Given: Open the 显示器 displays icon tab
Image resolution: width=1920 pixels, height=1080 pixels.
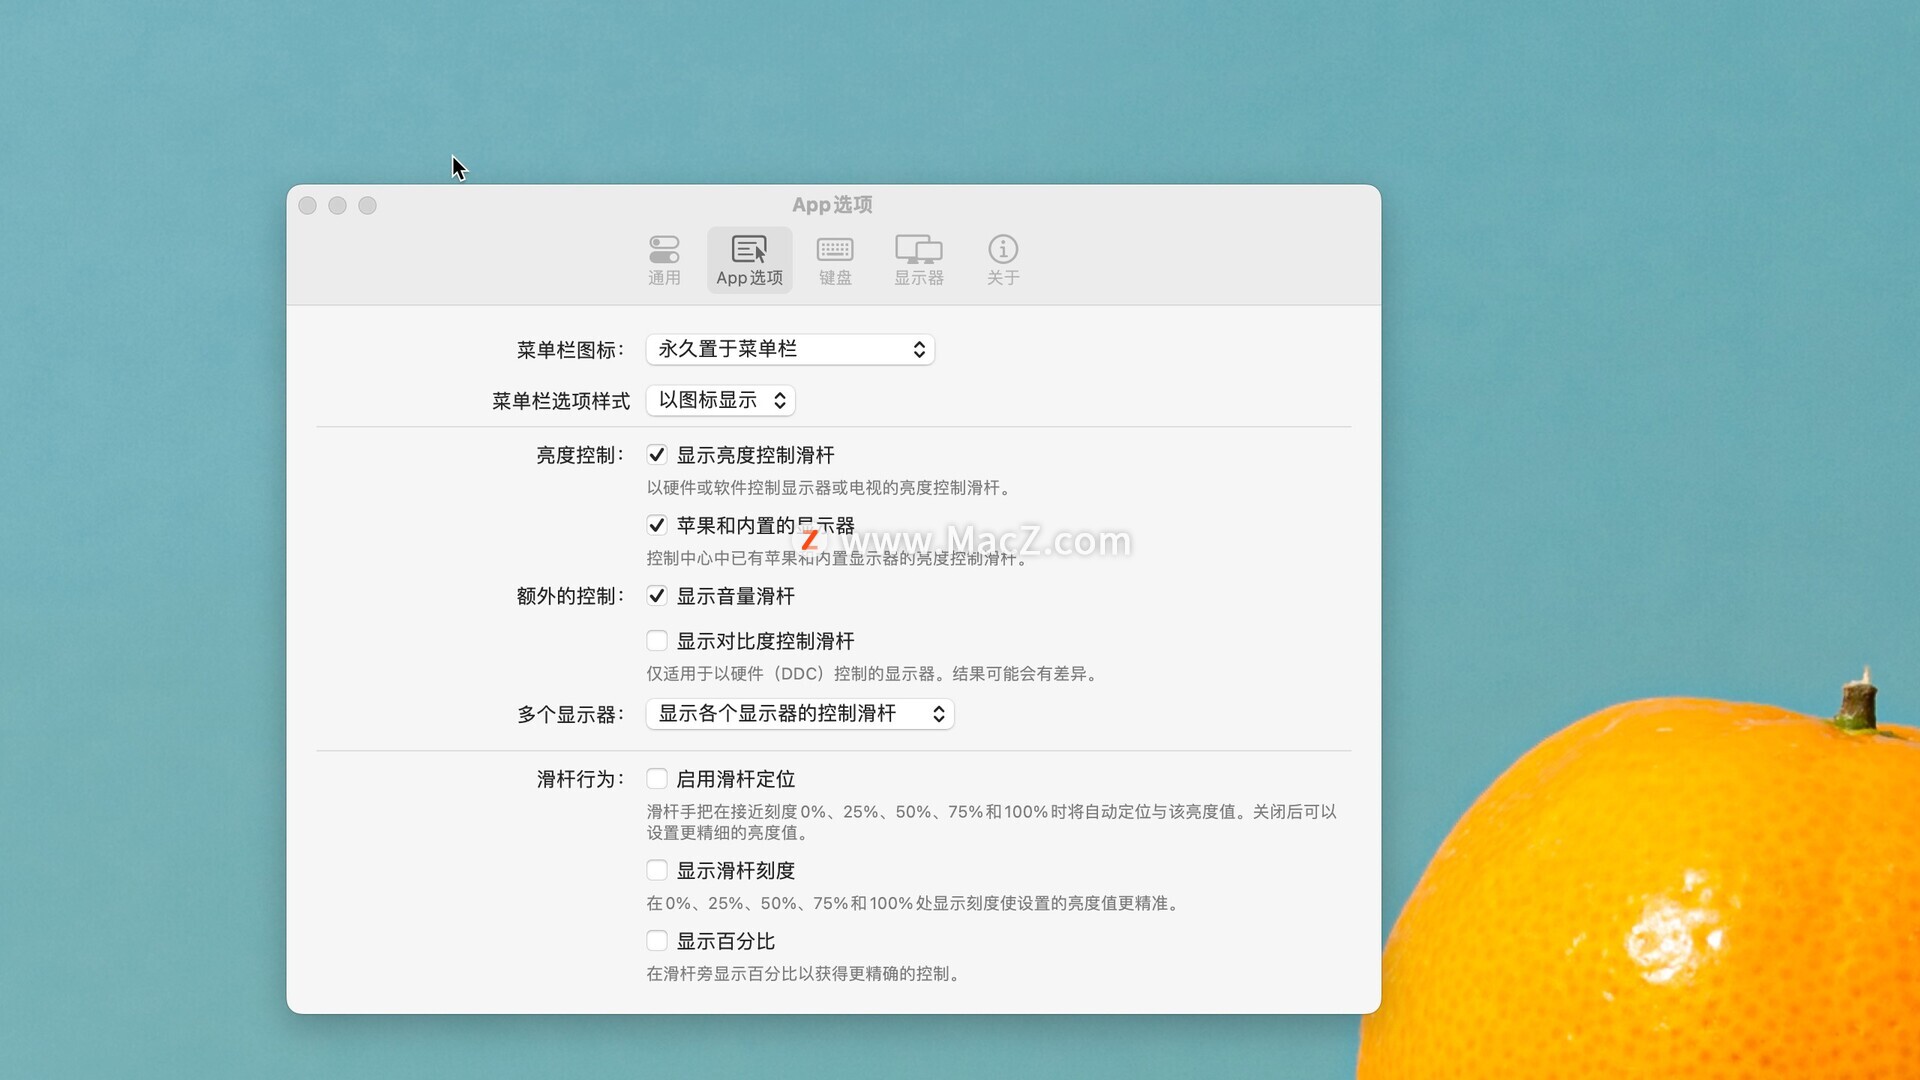Looking at the screenshot, I should pyautogui.click(x=919, y=260).
